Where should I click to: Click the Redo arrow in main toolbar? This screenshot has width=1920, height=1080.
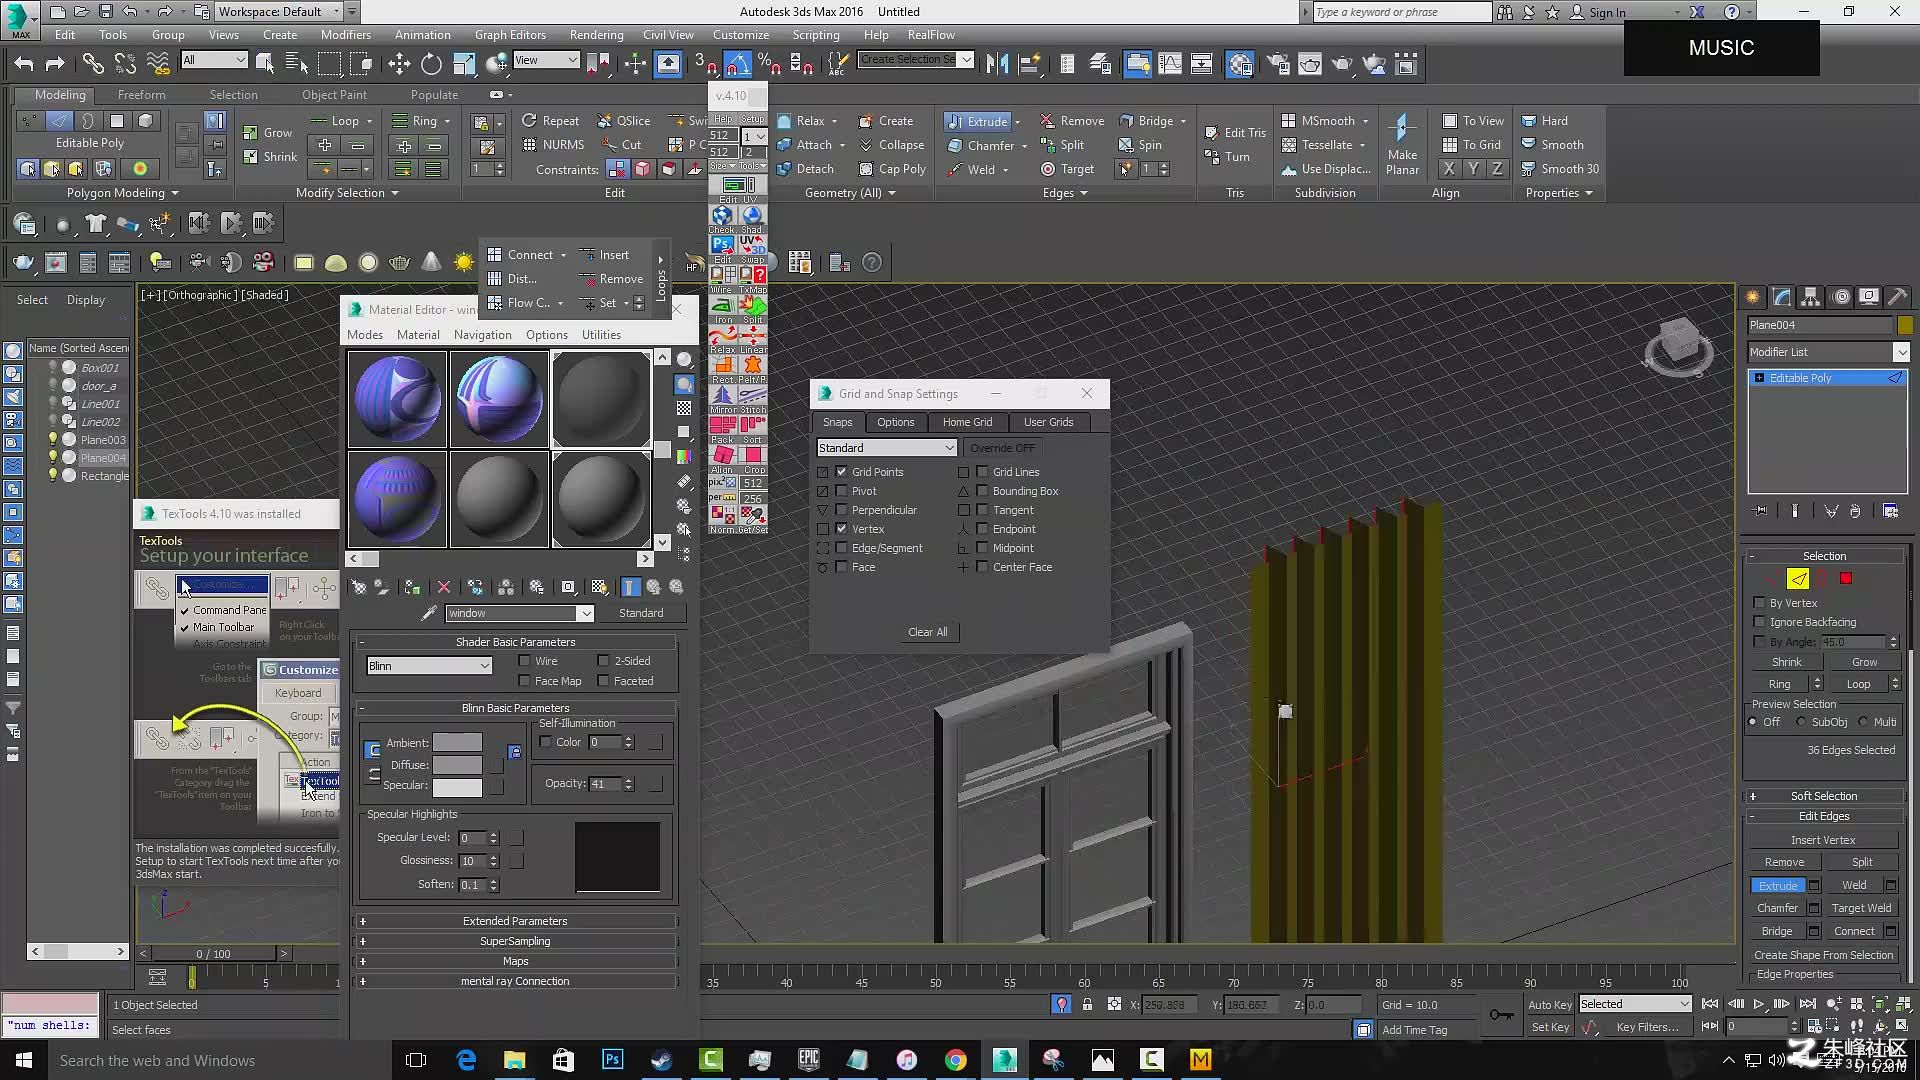[x=55, y=64]
